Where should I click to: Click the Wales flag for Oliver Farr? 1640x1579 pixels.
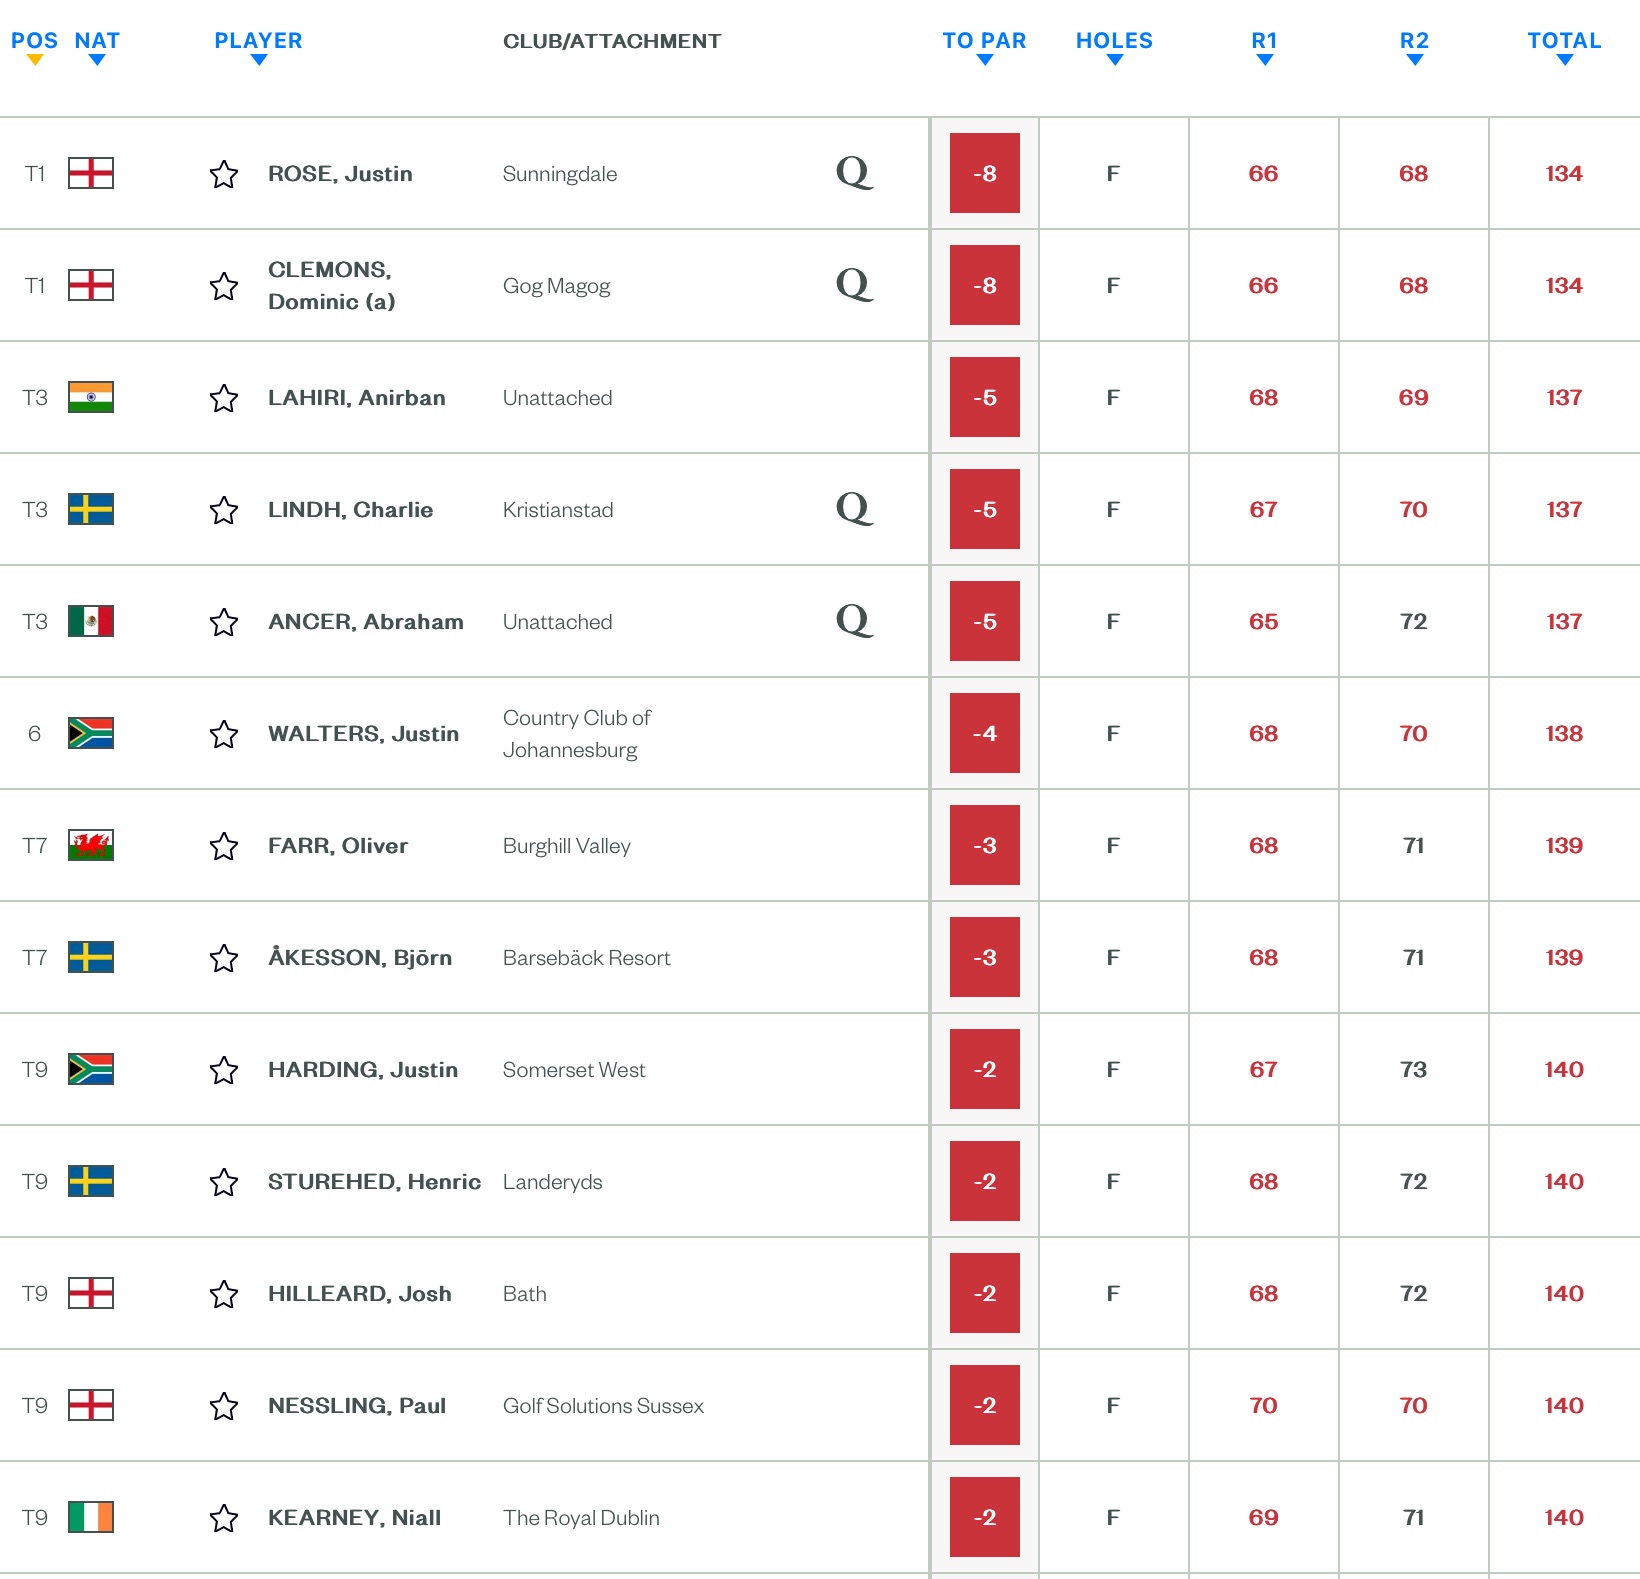(x=90, y=845)
